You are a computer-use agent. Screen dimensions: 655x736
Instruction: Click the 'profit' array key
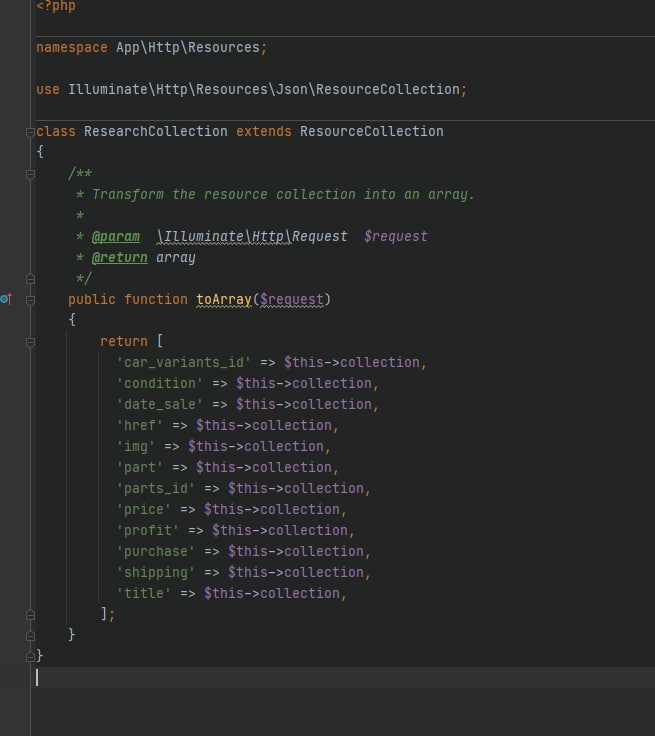point(147,530)
